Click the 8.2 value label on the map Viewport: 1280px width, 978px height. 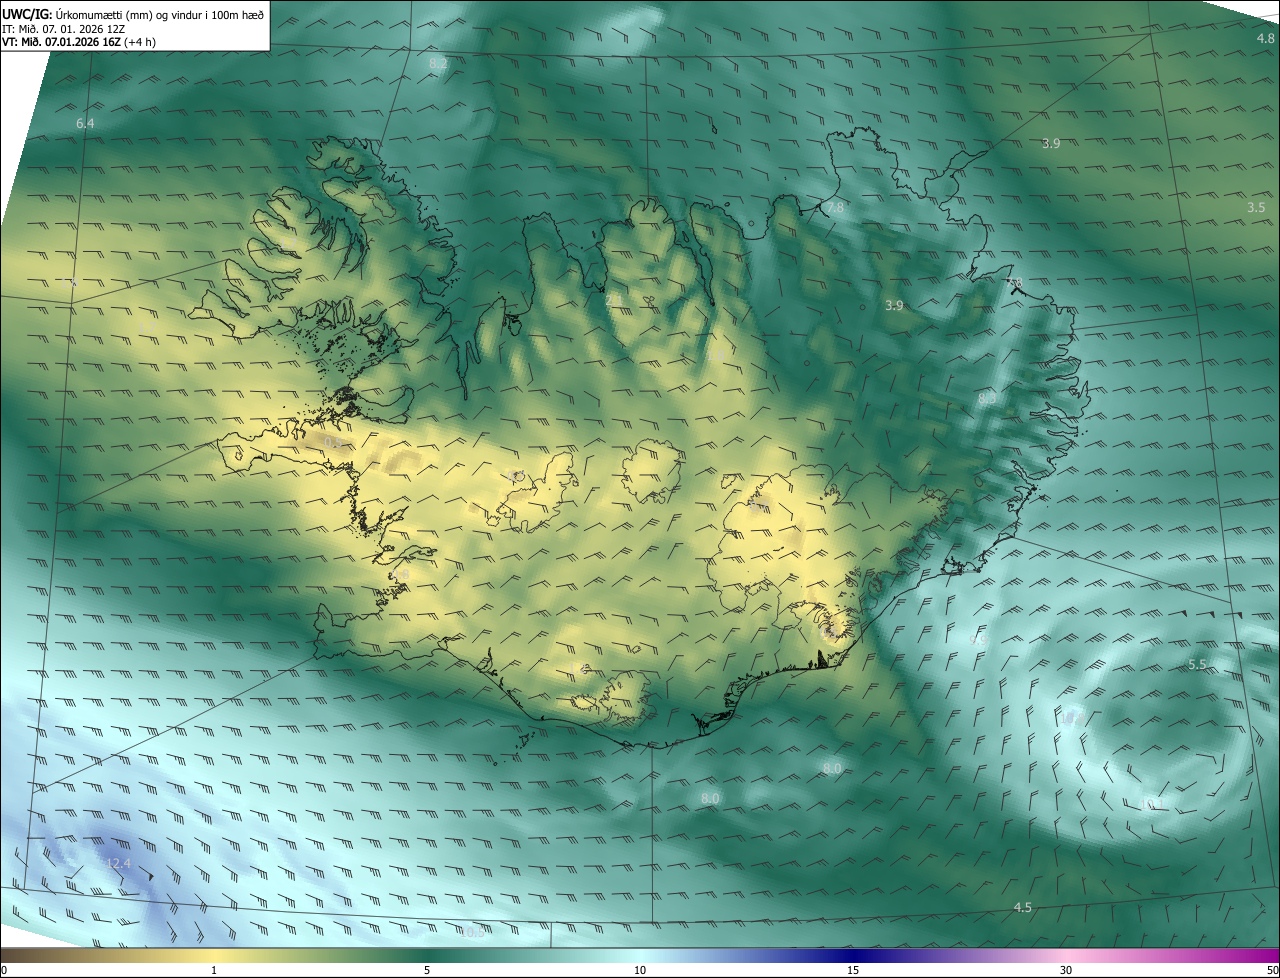[438, 63]
